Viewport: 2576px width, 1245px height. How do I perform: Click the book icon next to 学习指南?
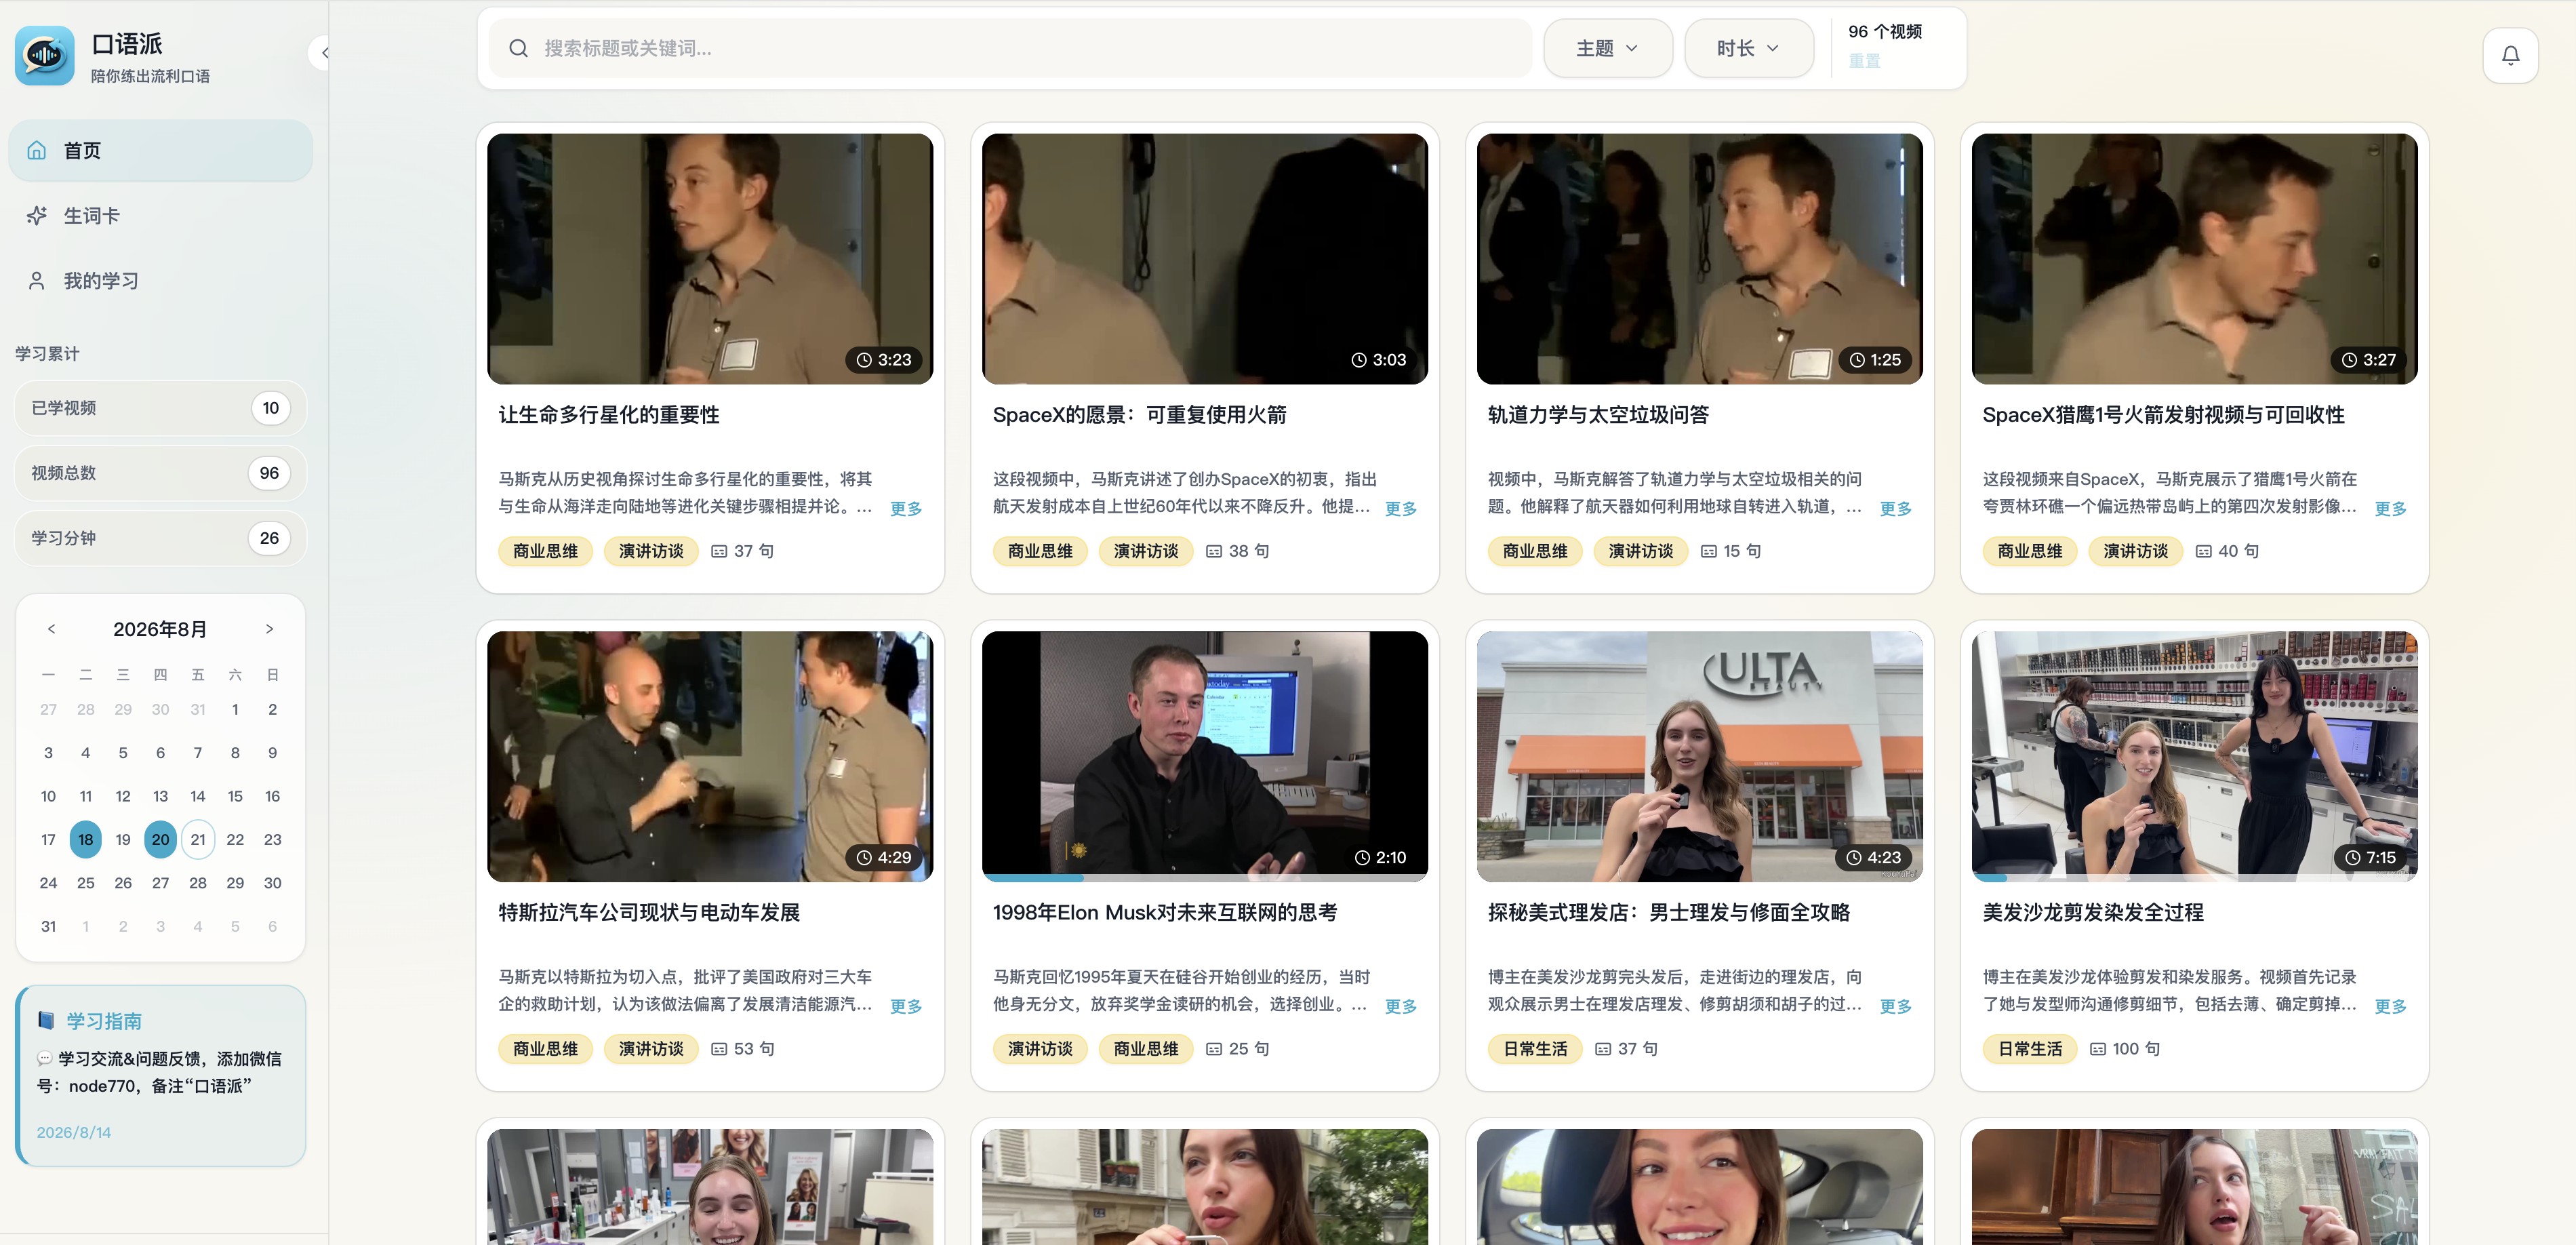pos(45,1020)
